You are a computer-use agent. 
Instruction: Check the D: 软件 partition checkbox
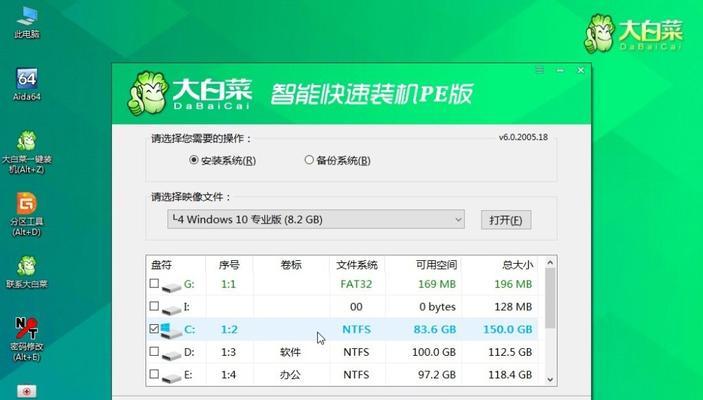click(154, 352)
